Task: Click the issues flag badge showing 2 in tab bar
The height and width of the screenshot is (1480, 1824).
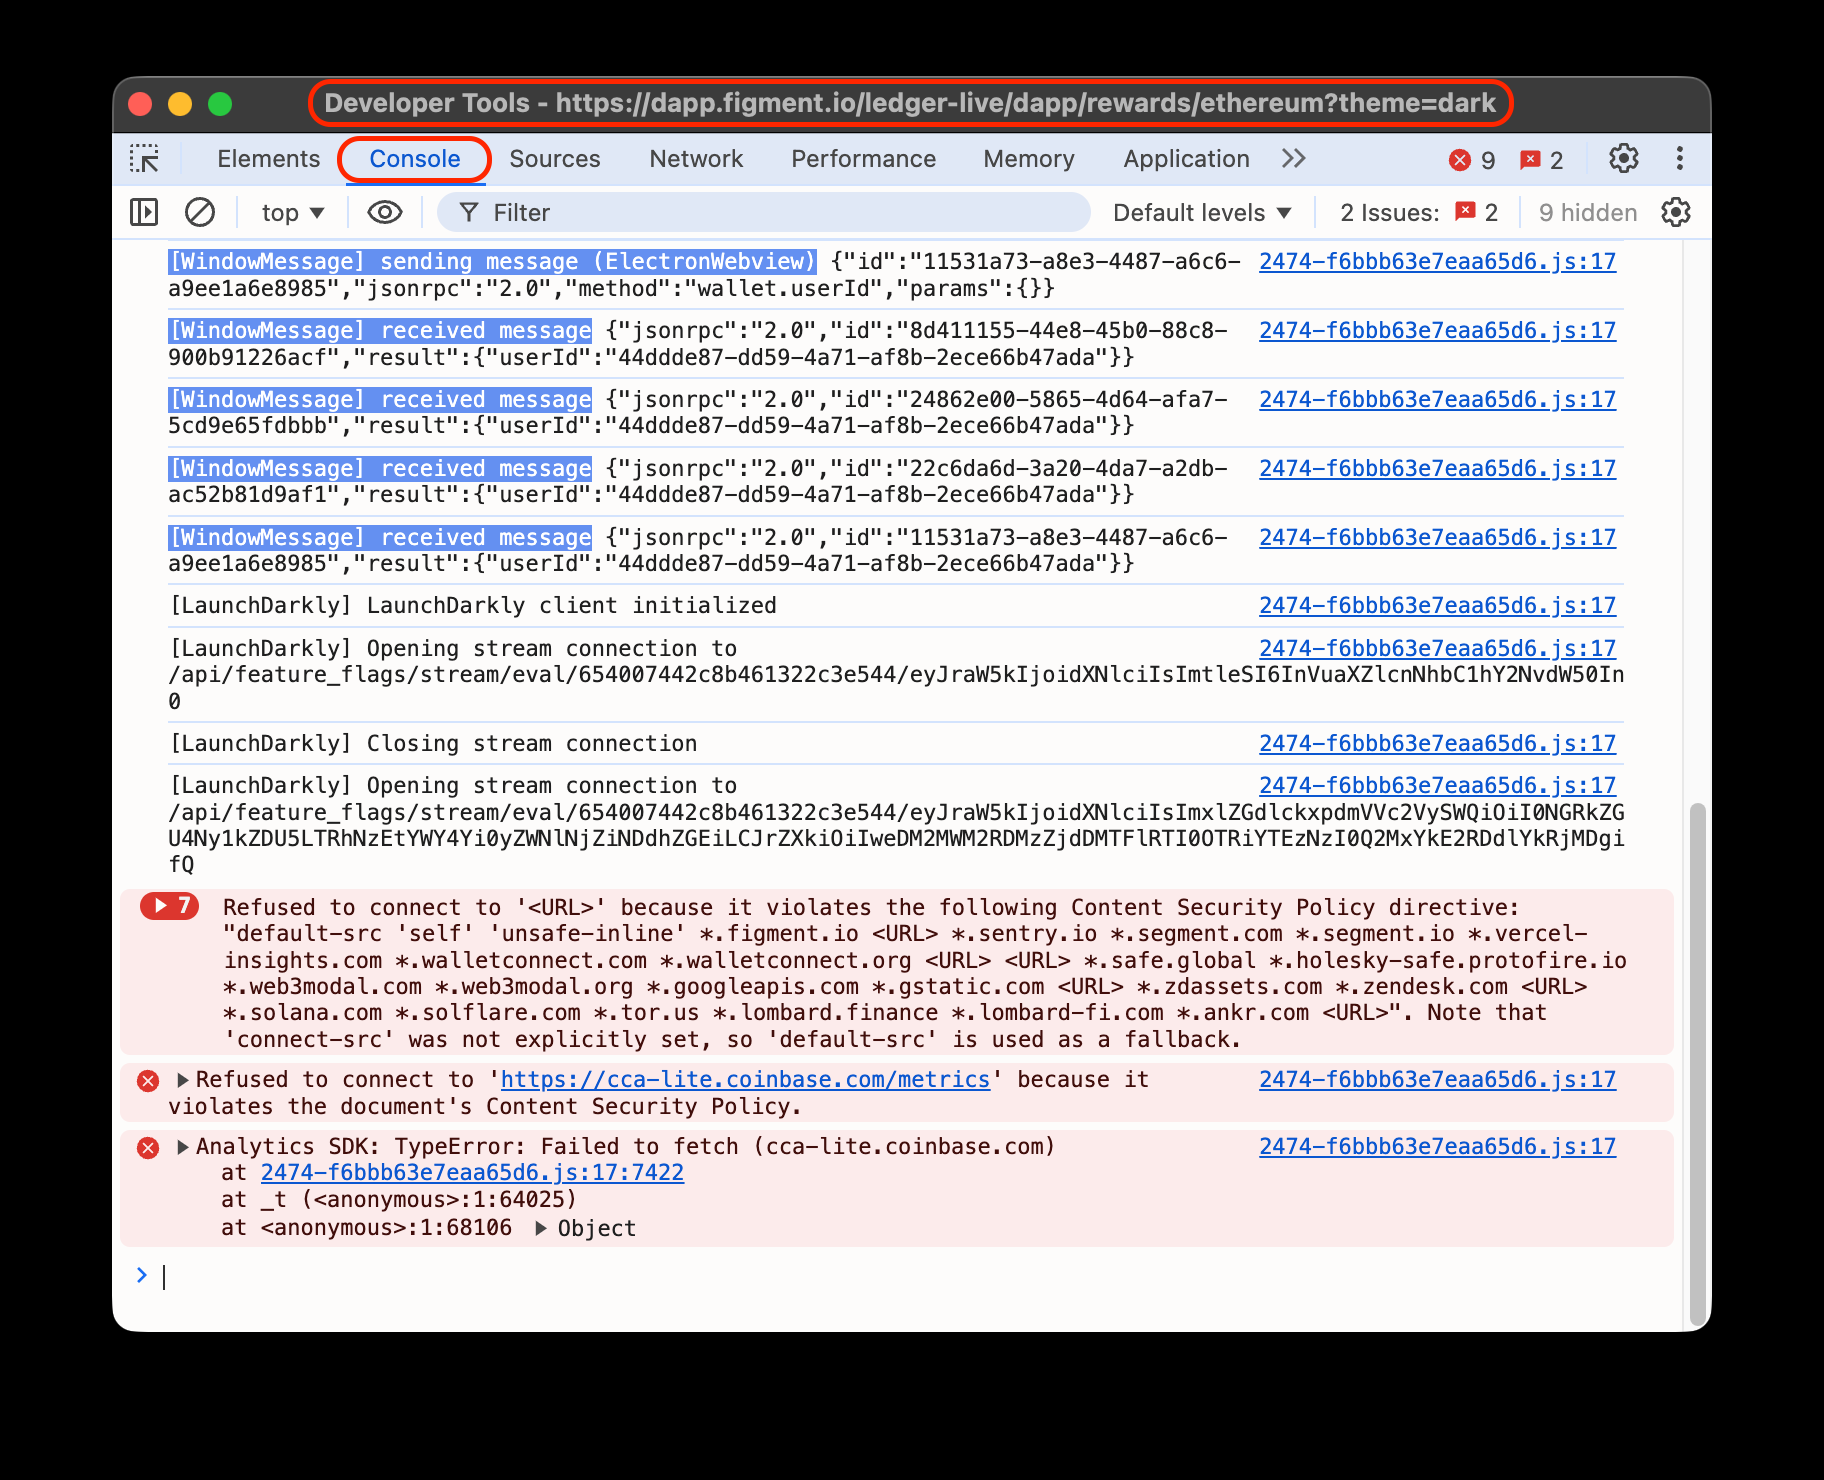Action: [1541, 160]
